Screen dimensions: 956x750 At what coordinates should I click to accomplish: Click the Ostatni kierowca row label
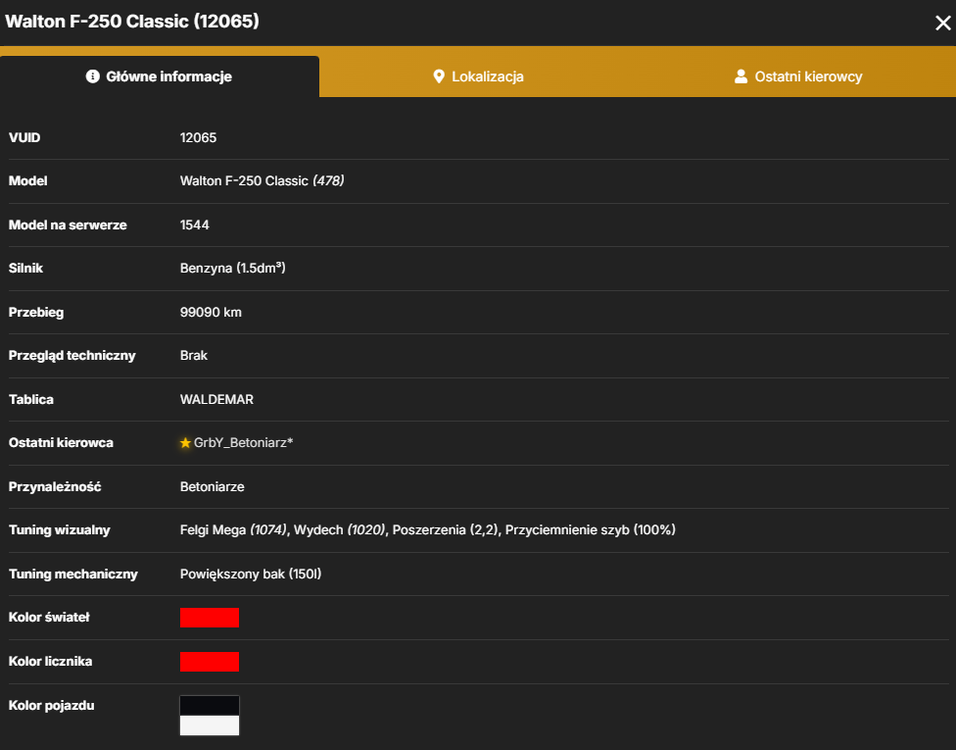click(61, 443)
